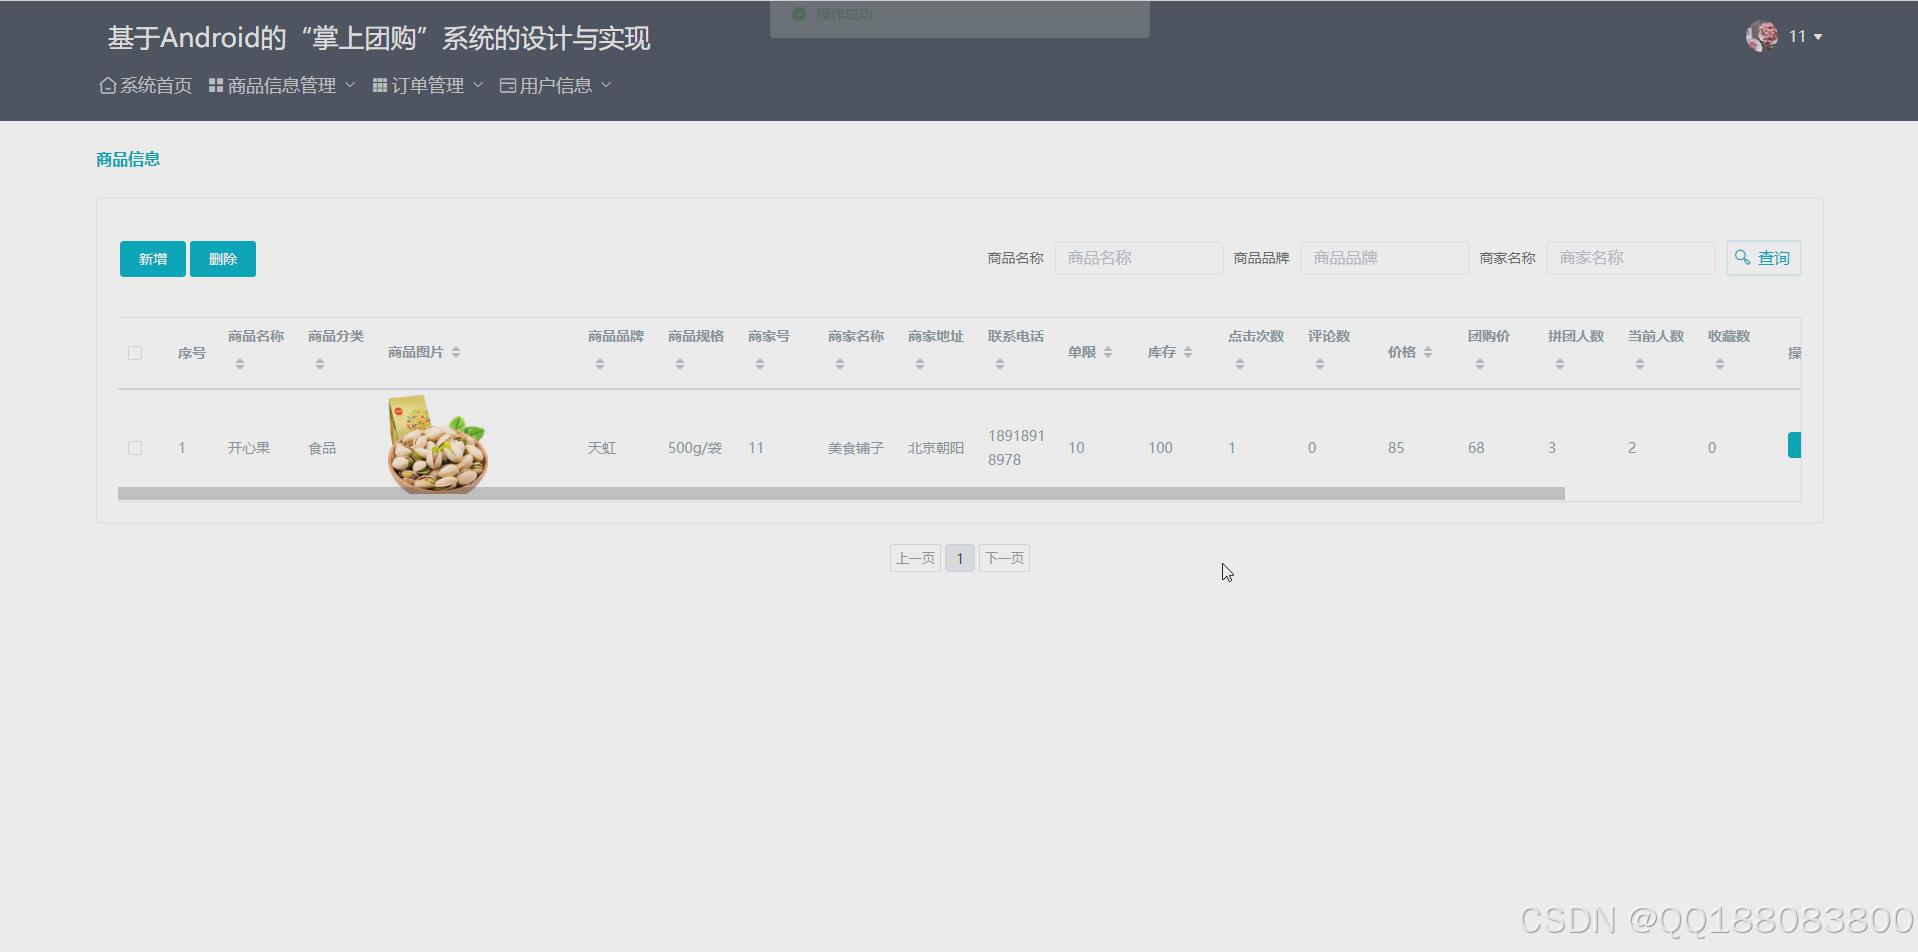Select 系统首页 in the navigation bar

tap(144, 85)
